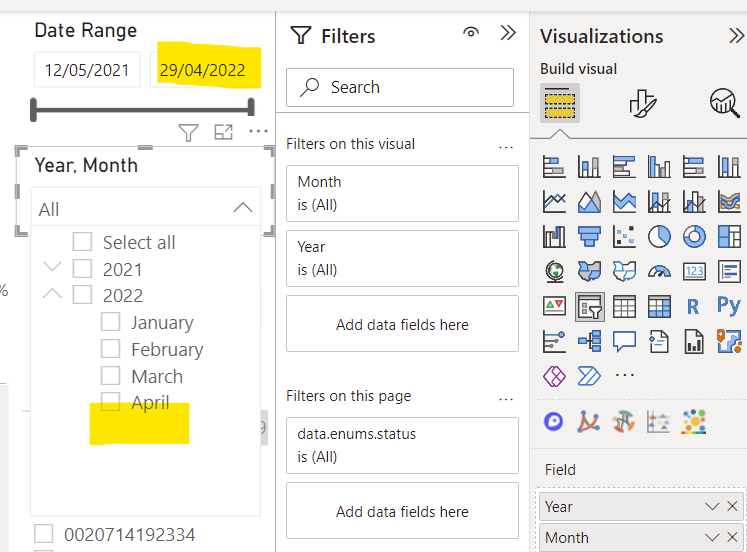Screen dimensions: 747x552
Task: Toggle the eye icon in Filters header
Action: 471,32
